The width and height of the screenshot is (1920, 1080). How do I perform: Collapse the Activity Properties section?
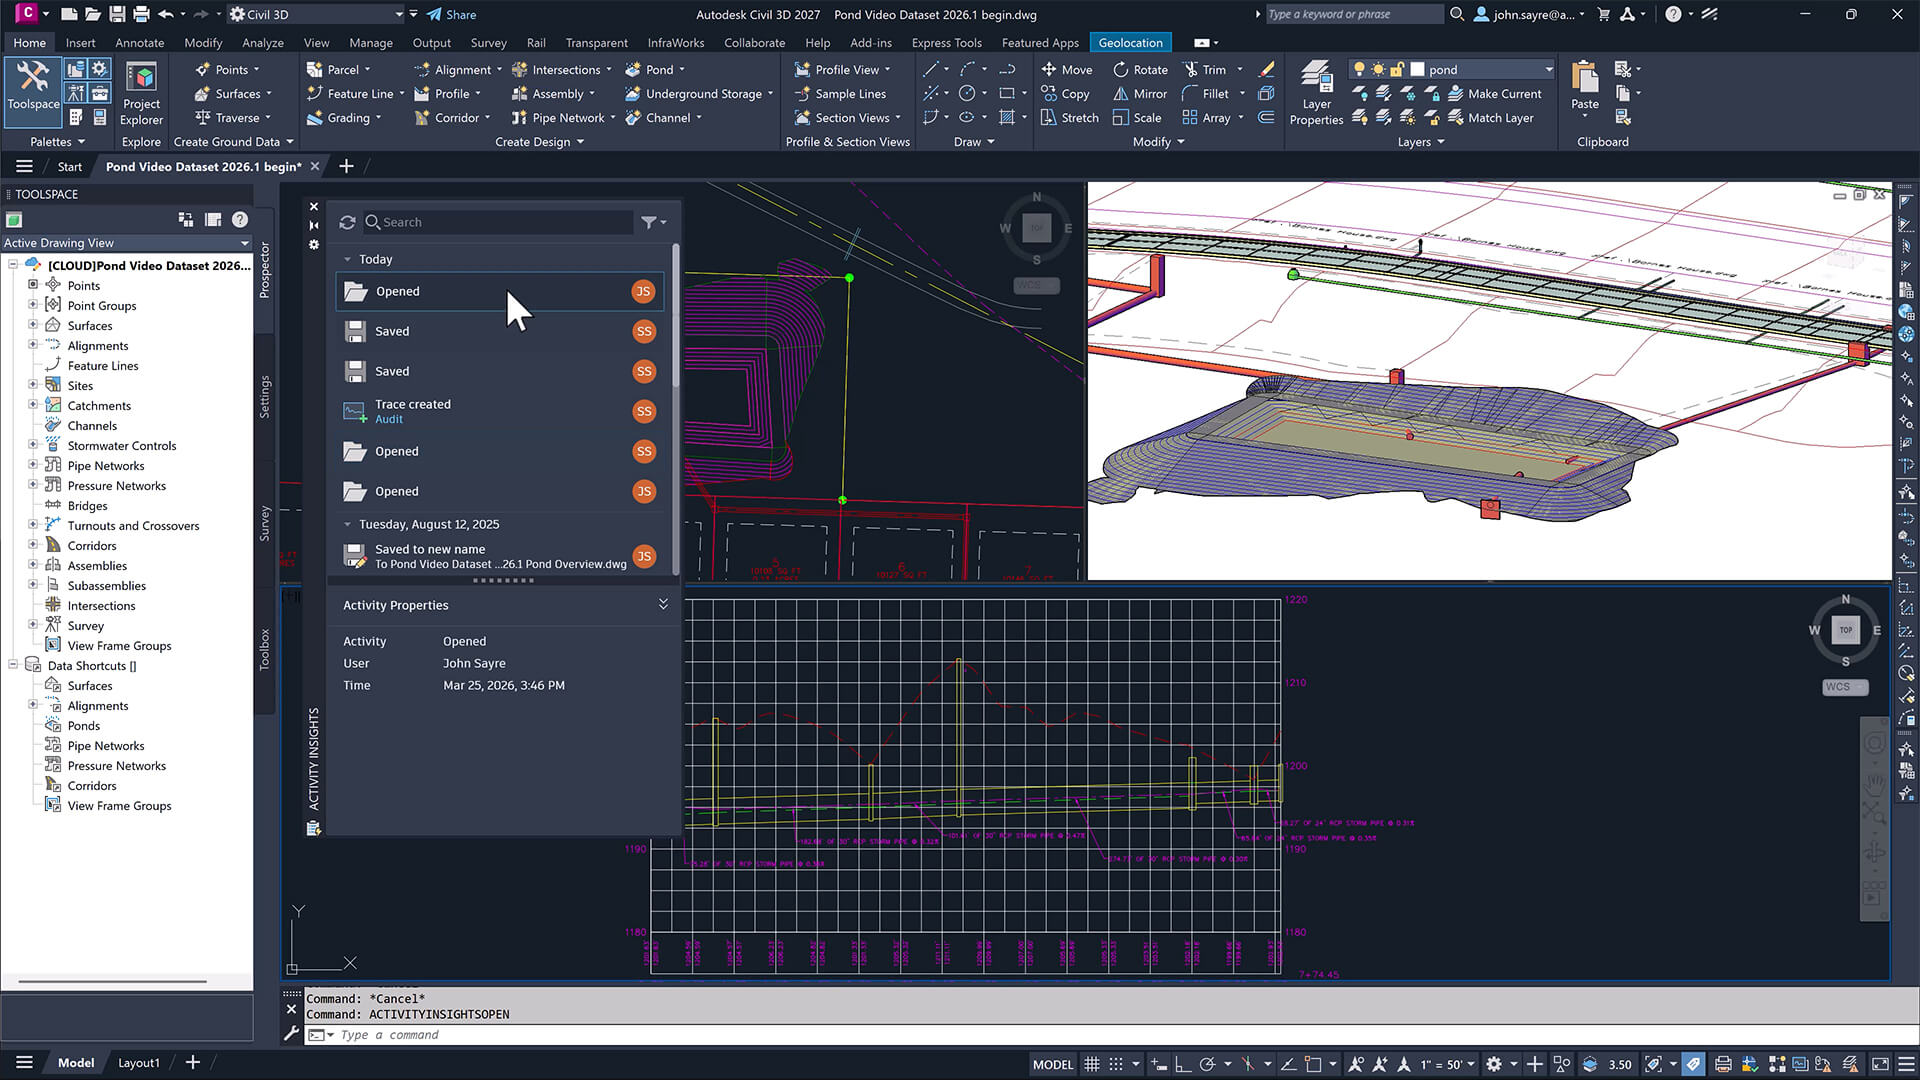click(x=662, y=604)
